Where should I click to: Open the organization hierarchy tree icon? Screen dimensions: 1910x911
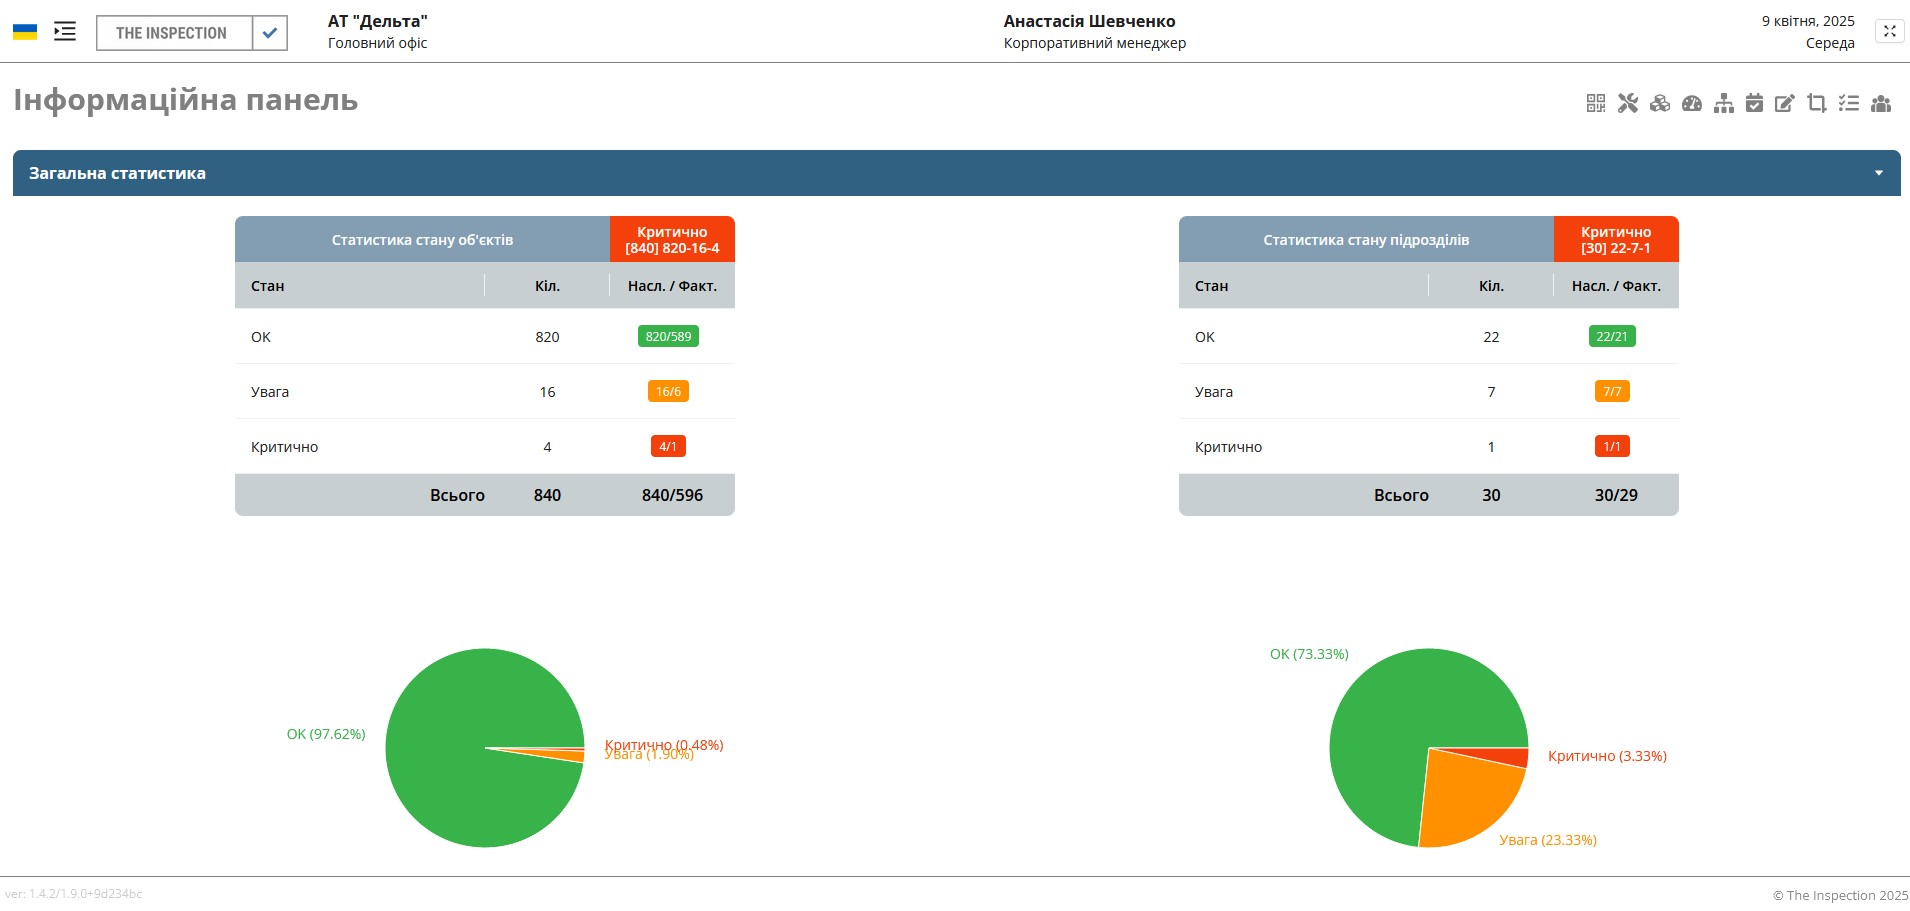pyautogui.click(x=1724, y=103)
